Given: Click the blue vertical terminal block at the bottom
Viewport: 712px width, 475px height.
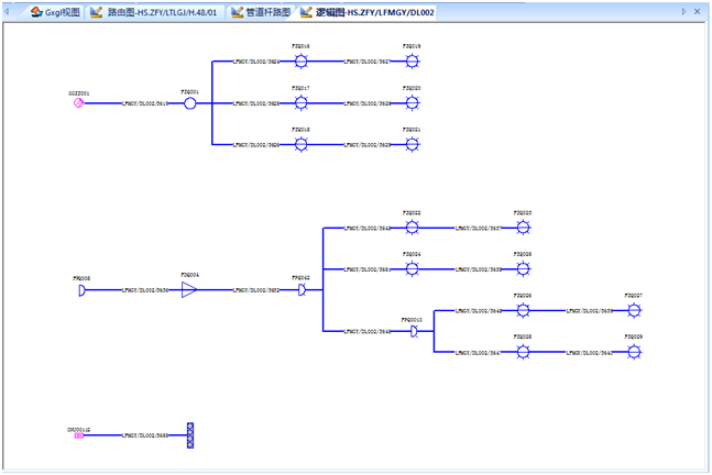Looking at the screenshot, I should point(190,436).
